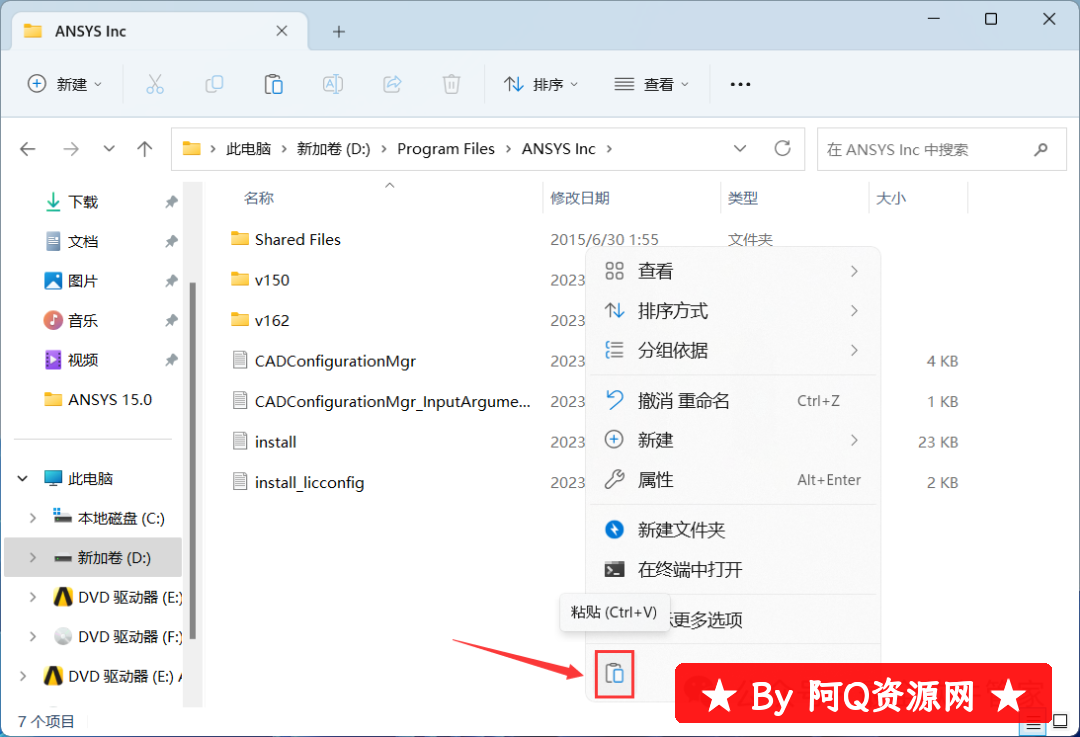Go forward with the right arrow
This screenshot has height=737, width=1080.
71,149
